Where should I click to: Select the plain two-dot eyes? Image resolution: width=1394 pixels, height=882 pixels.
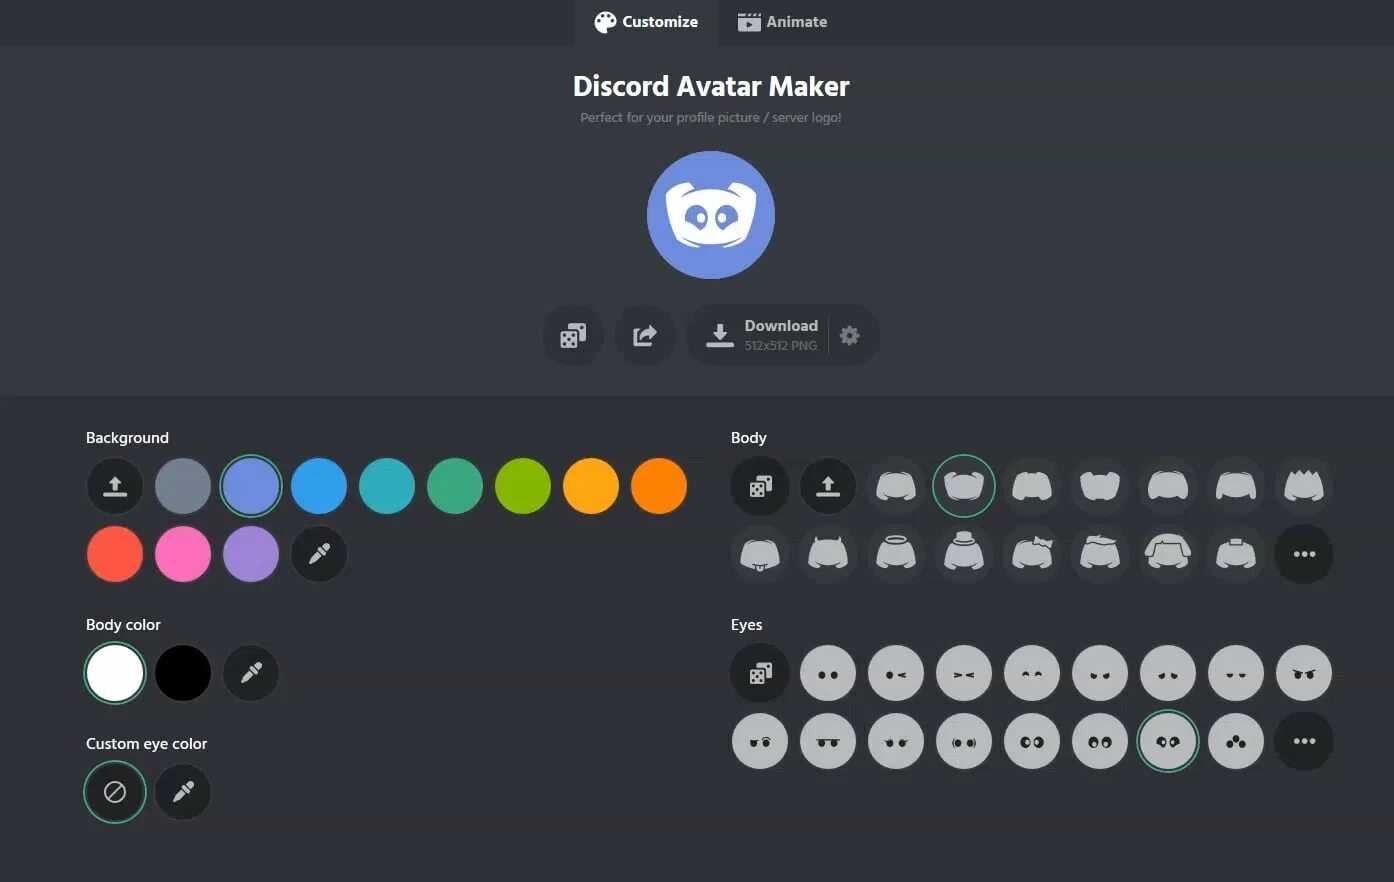tap(828, 673)
